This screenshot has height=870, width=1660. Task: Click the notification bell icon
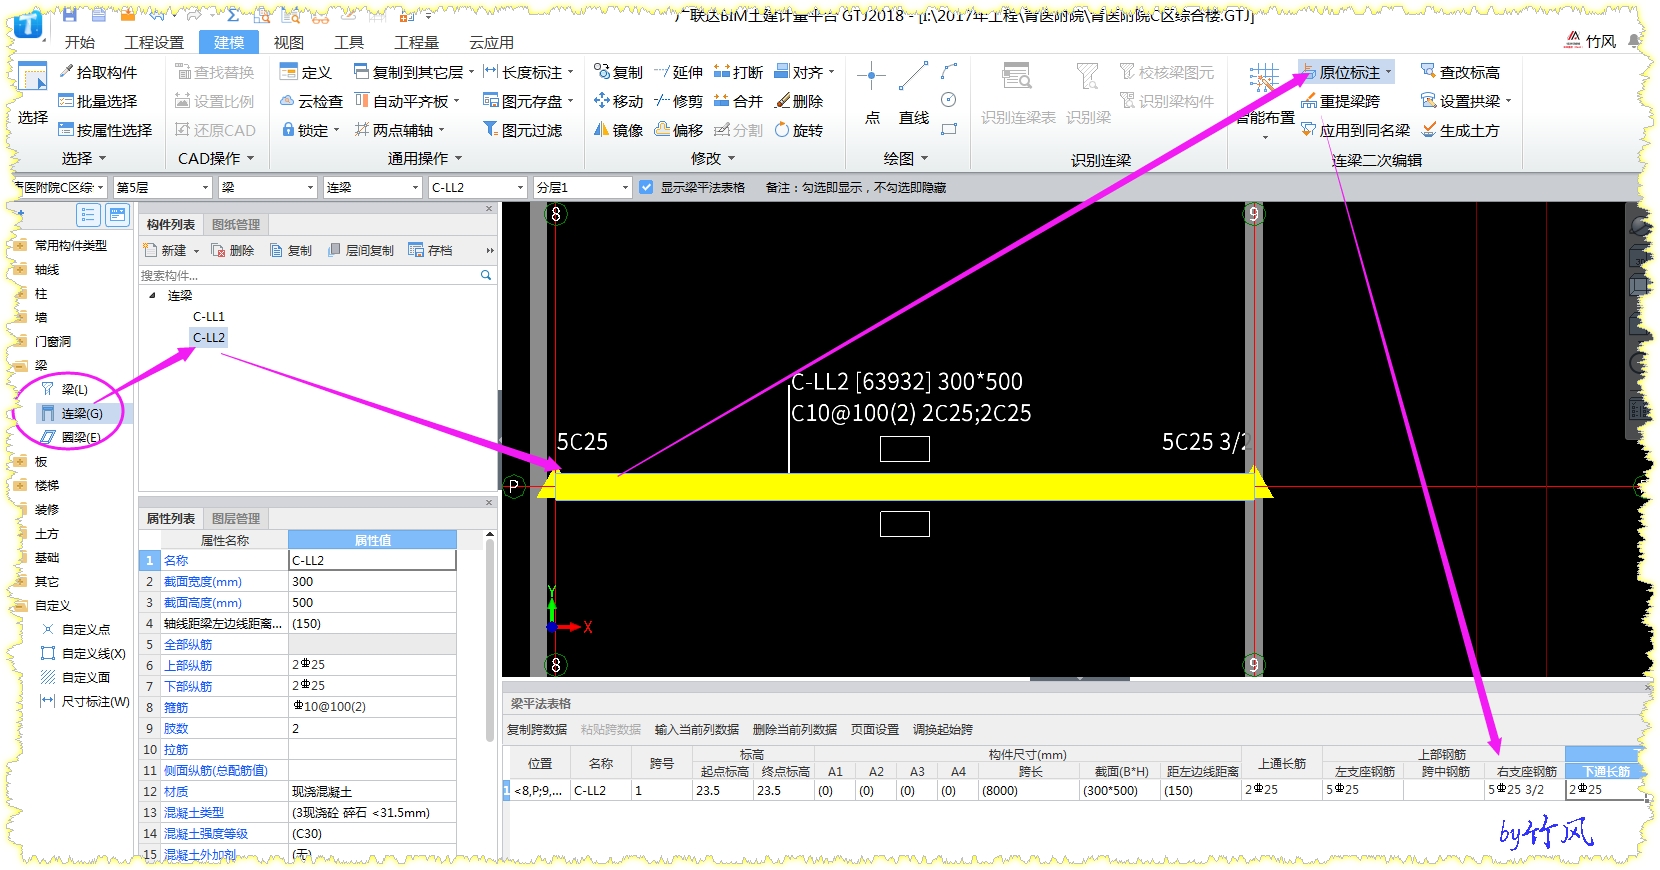[x=1633, y=41]
